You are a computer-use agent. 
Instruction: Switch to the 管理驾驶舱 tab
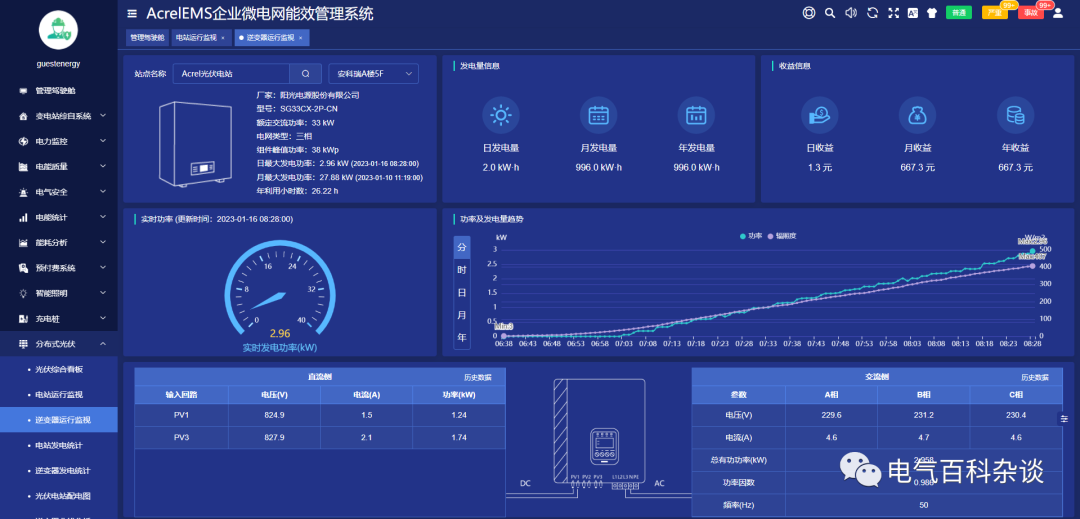coord(147,38)
